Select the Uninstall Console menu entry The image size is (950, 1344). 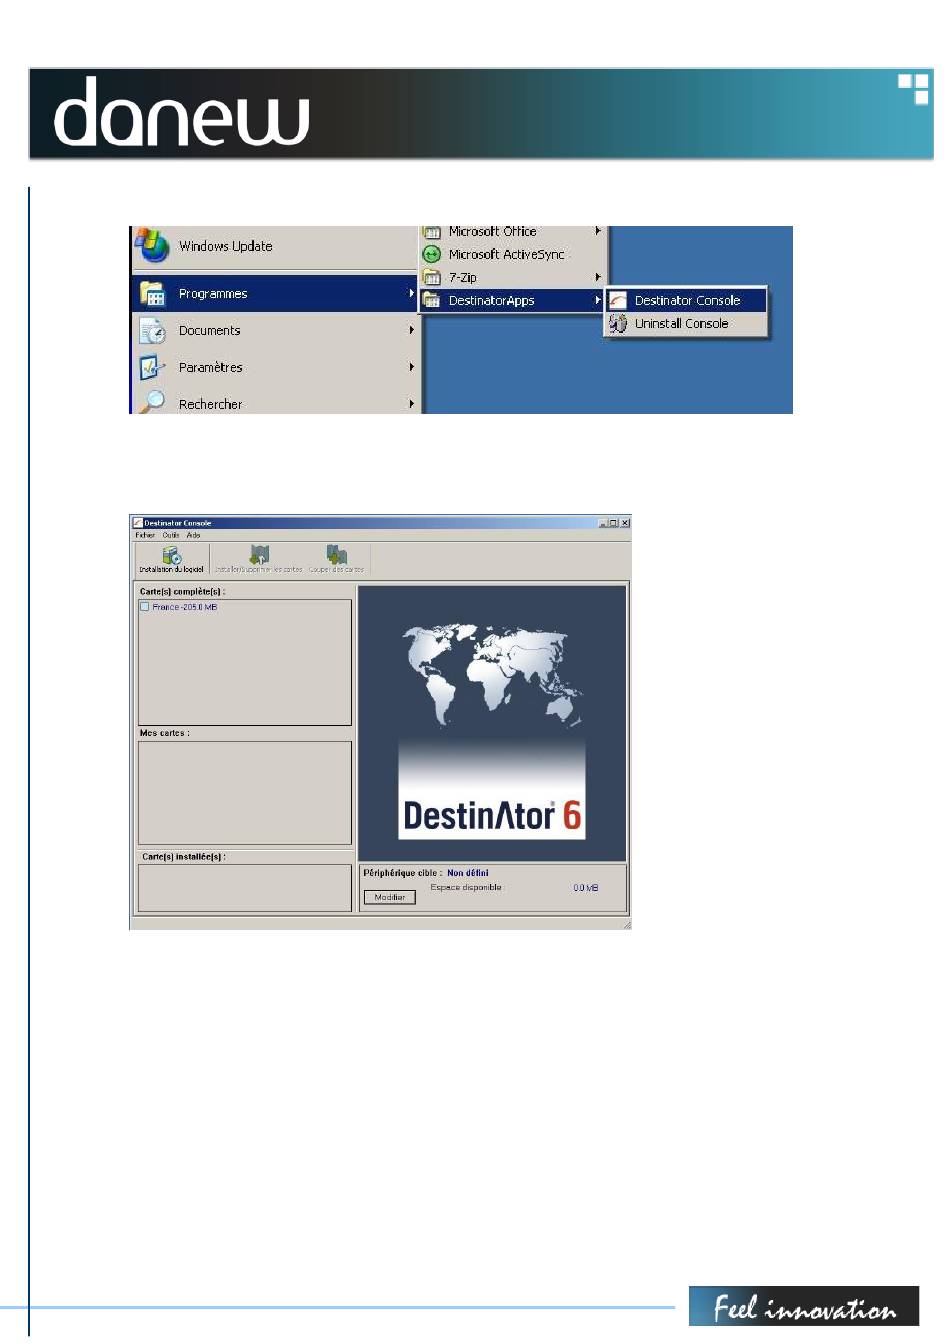tap(686, 323)
